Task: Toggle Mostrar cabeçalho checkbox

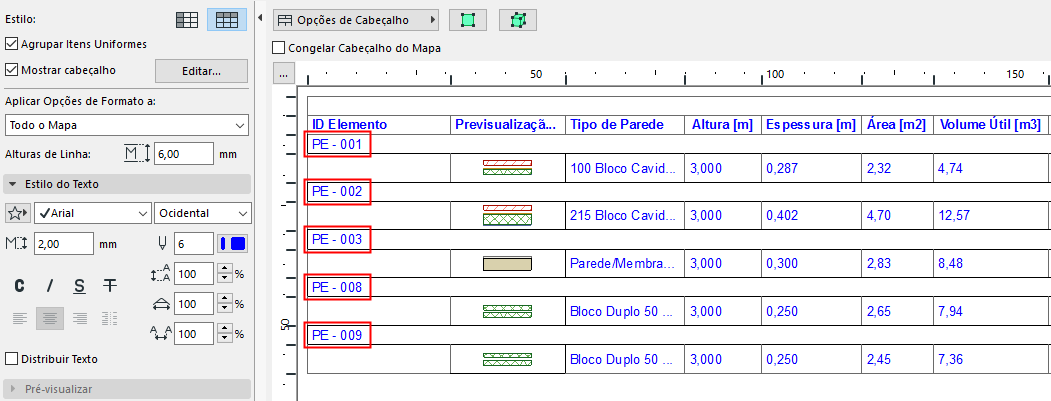Action: (x=11, y=70)
